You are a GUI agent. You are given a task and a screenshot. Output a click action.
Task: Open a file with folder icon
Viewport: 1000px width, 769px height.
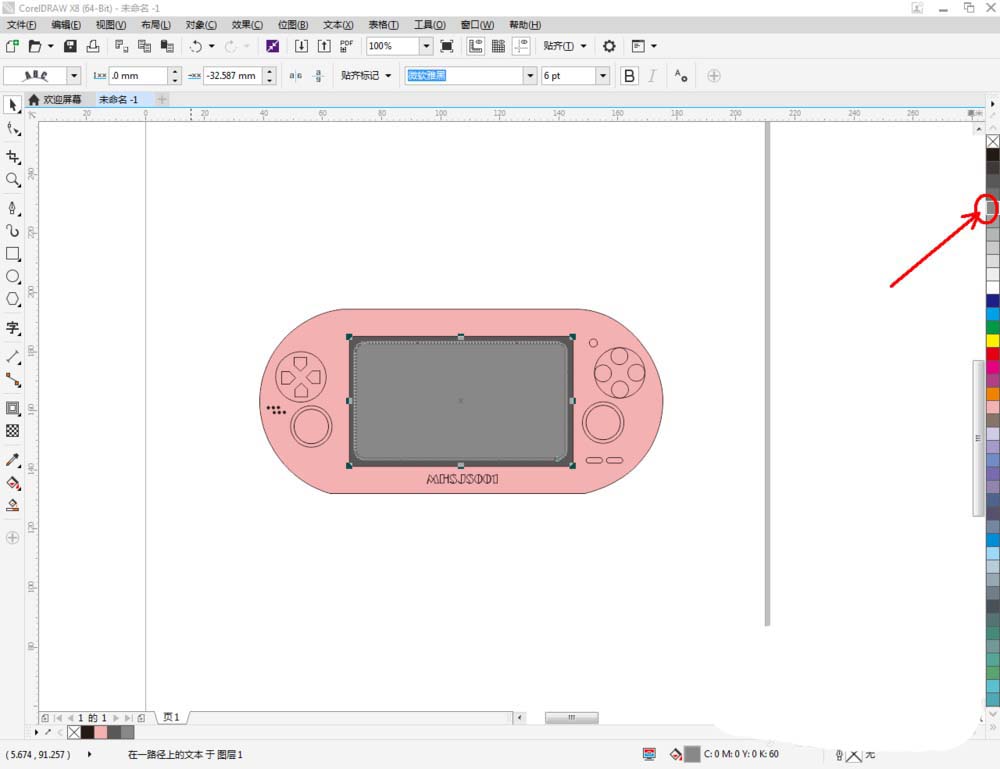tap(34, 46)
